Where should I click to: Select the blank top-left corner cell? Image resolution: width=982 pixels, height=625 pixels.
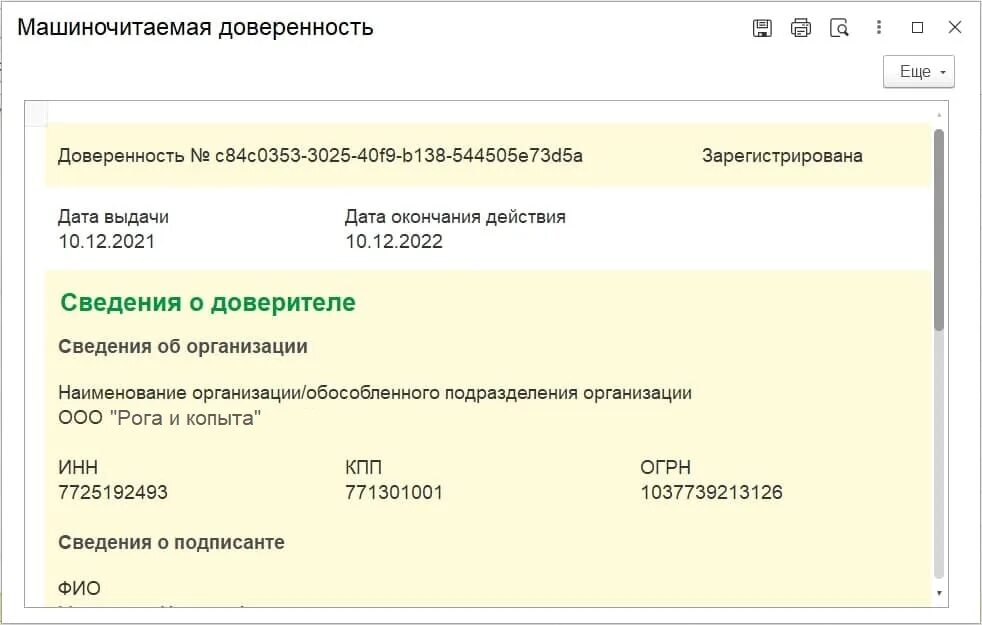[x=36, y=113]
